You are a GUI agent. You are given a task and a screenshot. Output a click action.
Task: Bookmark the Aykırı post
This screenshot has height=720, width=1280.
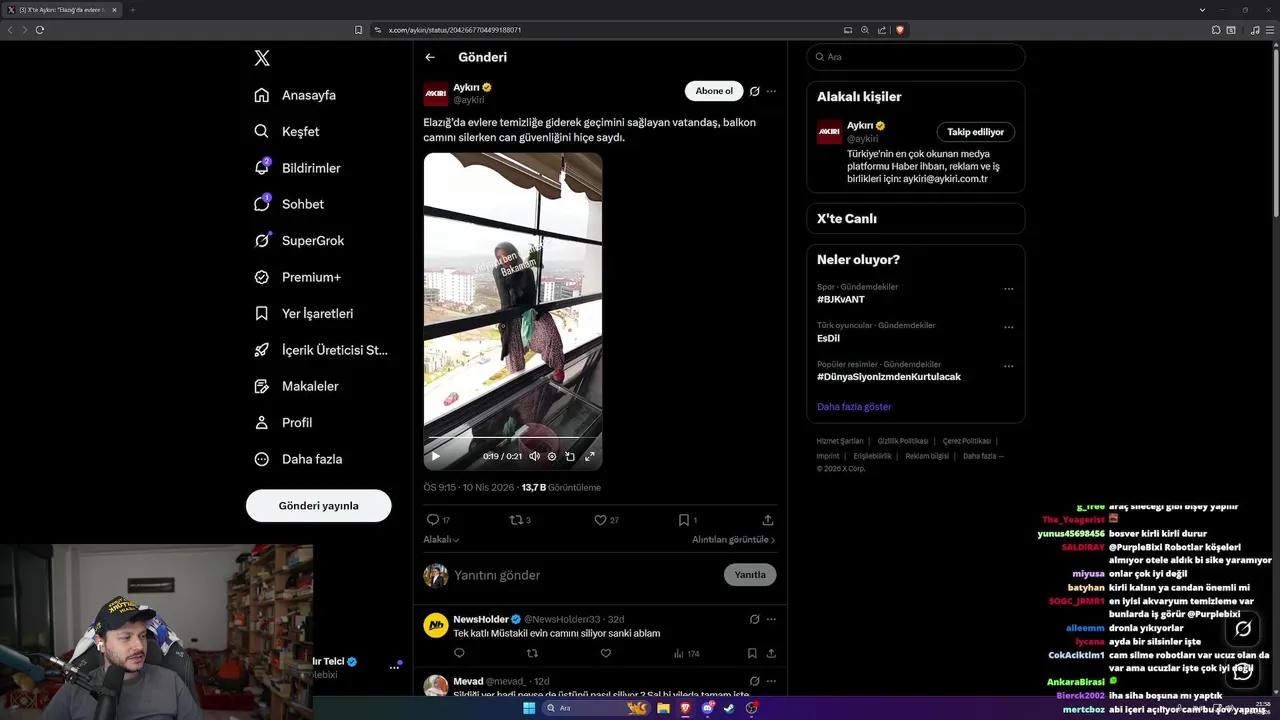coord(687,520)
